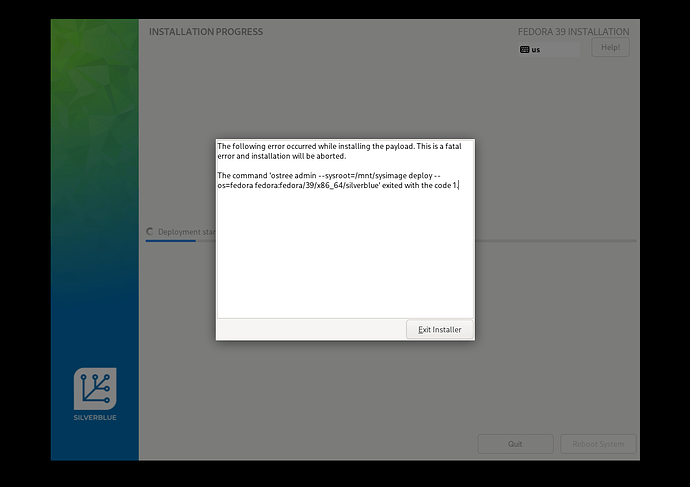Click the Silverblue logo icon

click(95, 389)
